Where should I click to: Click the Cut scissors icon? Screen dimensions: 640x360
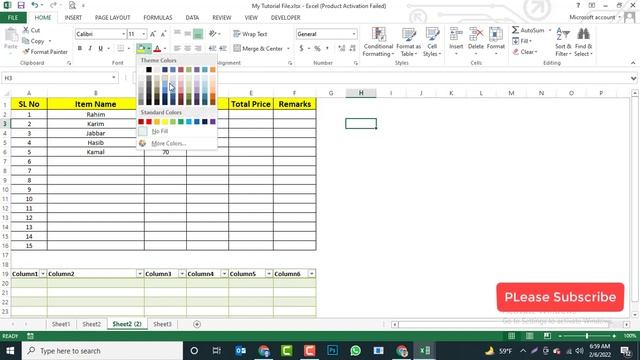26,30
